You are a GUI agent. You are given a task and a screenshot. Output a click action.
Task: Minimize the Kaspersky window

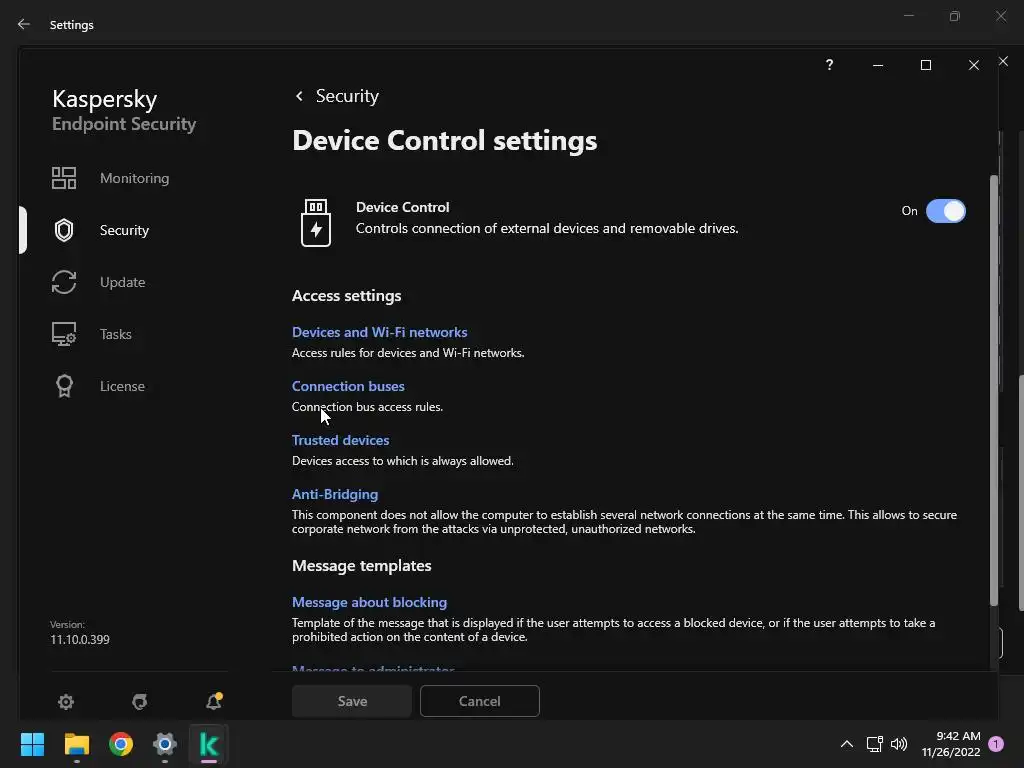pyautogui.click(x=878, y=65)
